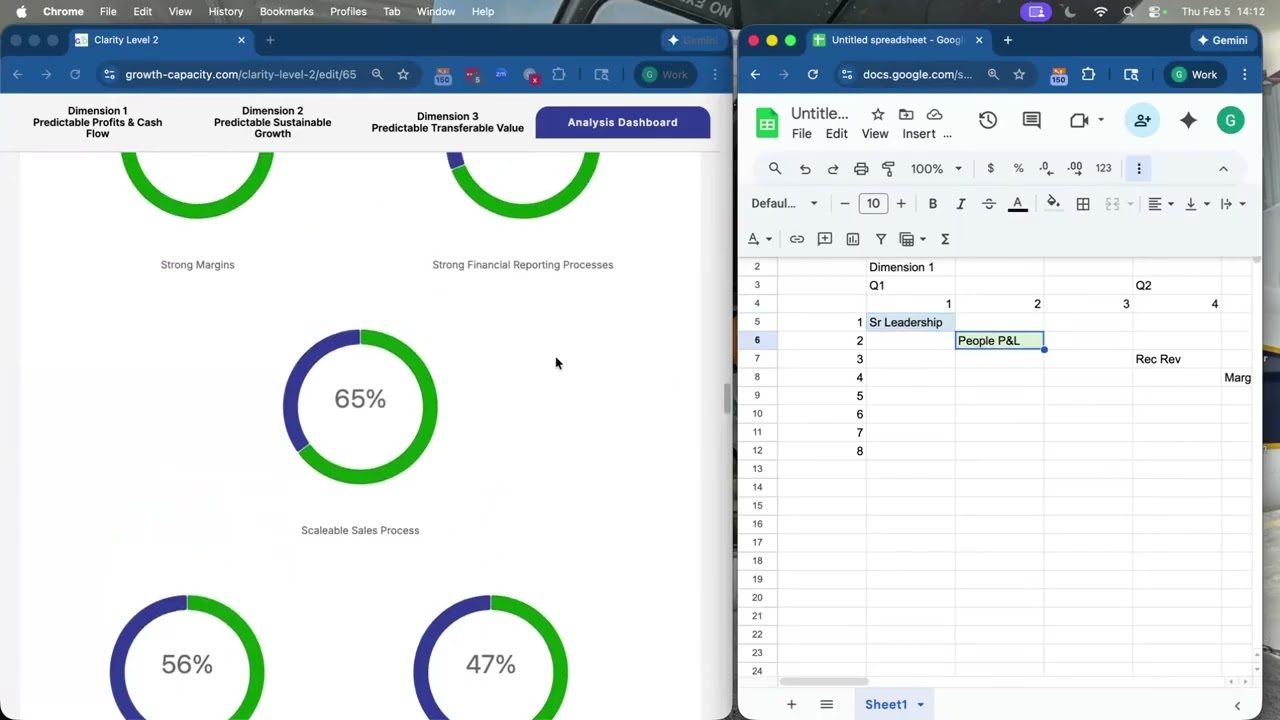Decrease decimal places in Sheets toolbar
The height and width of the screenshot is (720, 1280).
click(1046, 168)
